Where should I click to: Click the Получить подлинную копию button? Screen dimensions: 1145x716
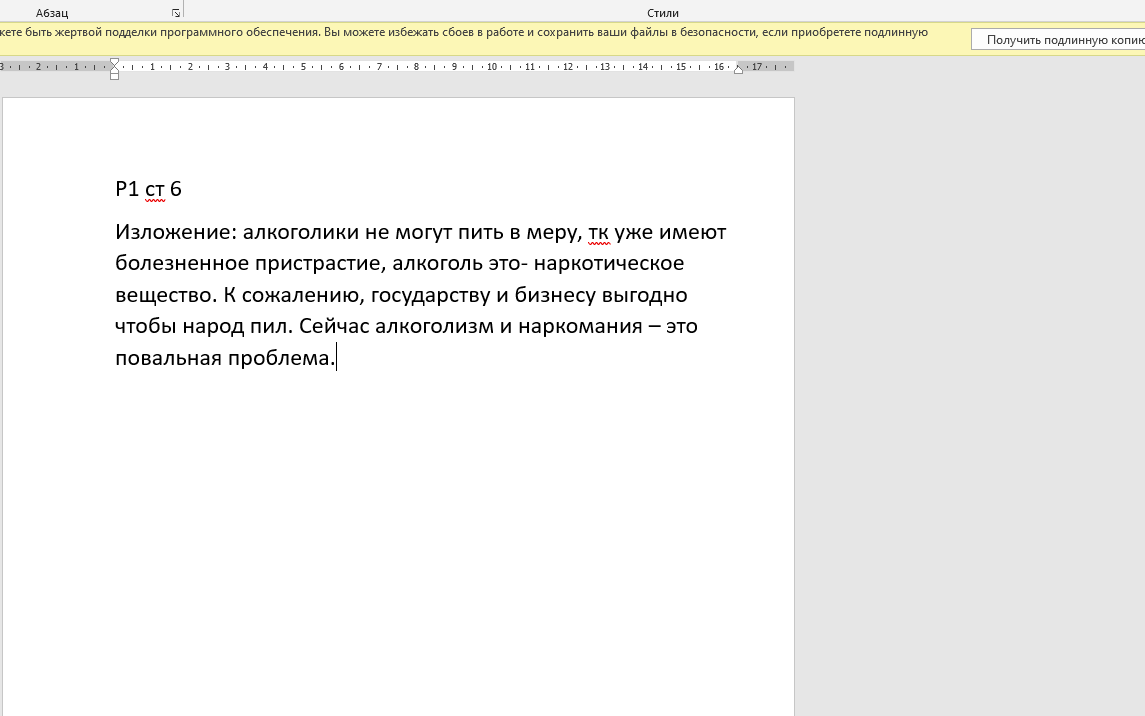coord(1060,40)
